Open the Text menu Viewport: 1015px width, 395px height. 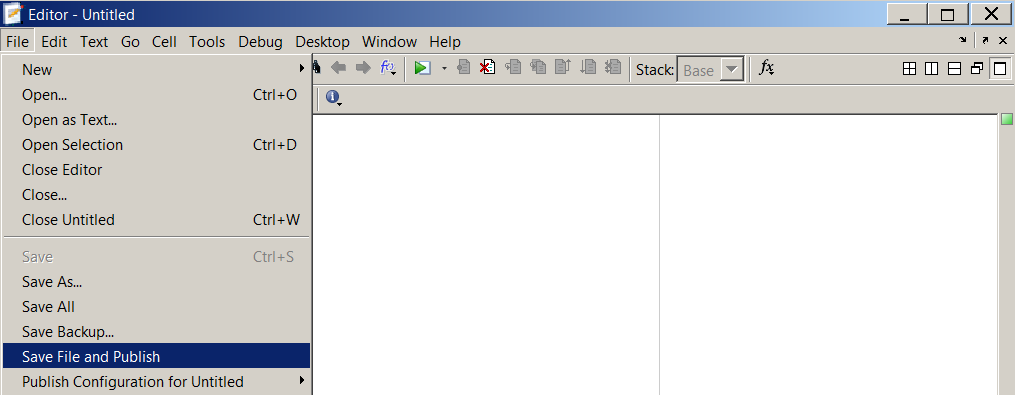click(x=94, y=41)
